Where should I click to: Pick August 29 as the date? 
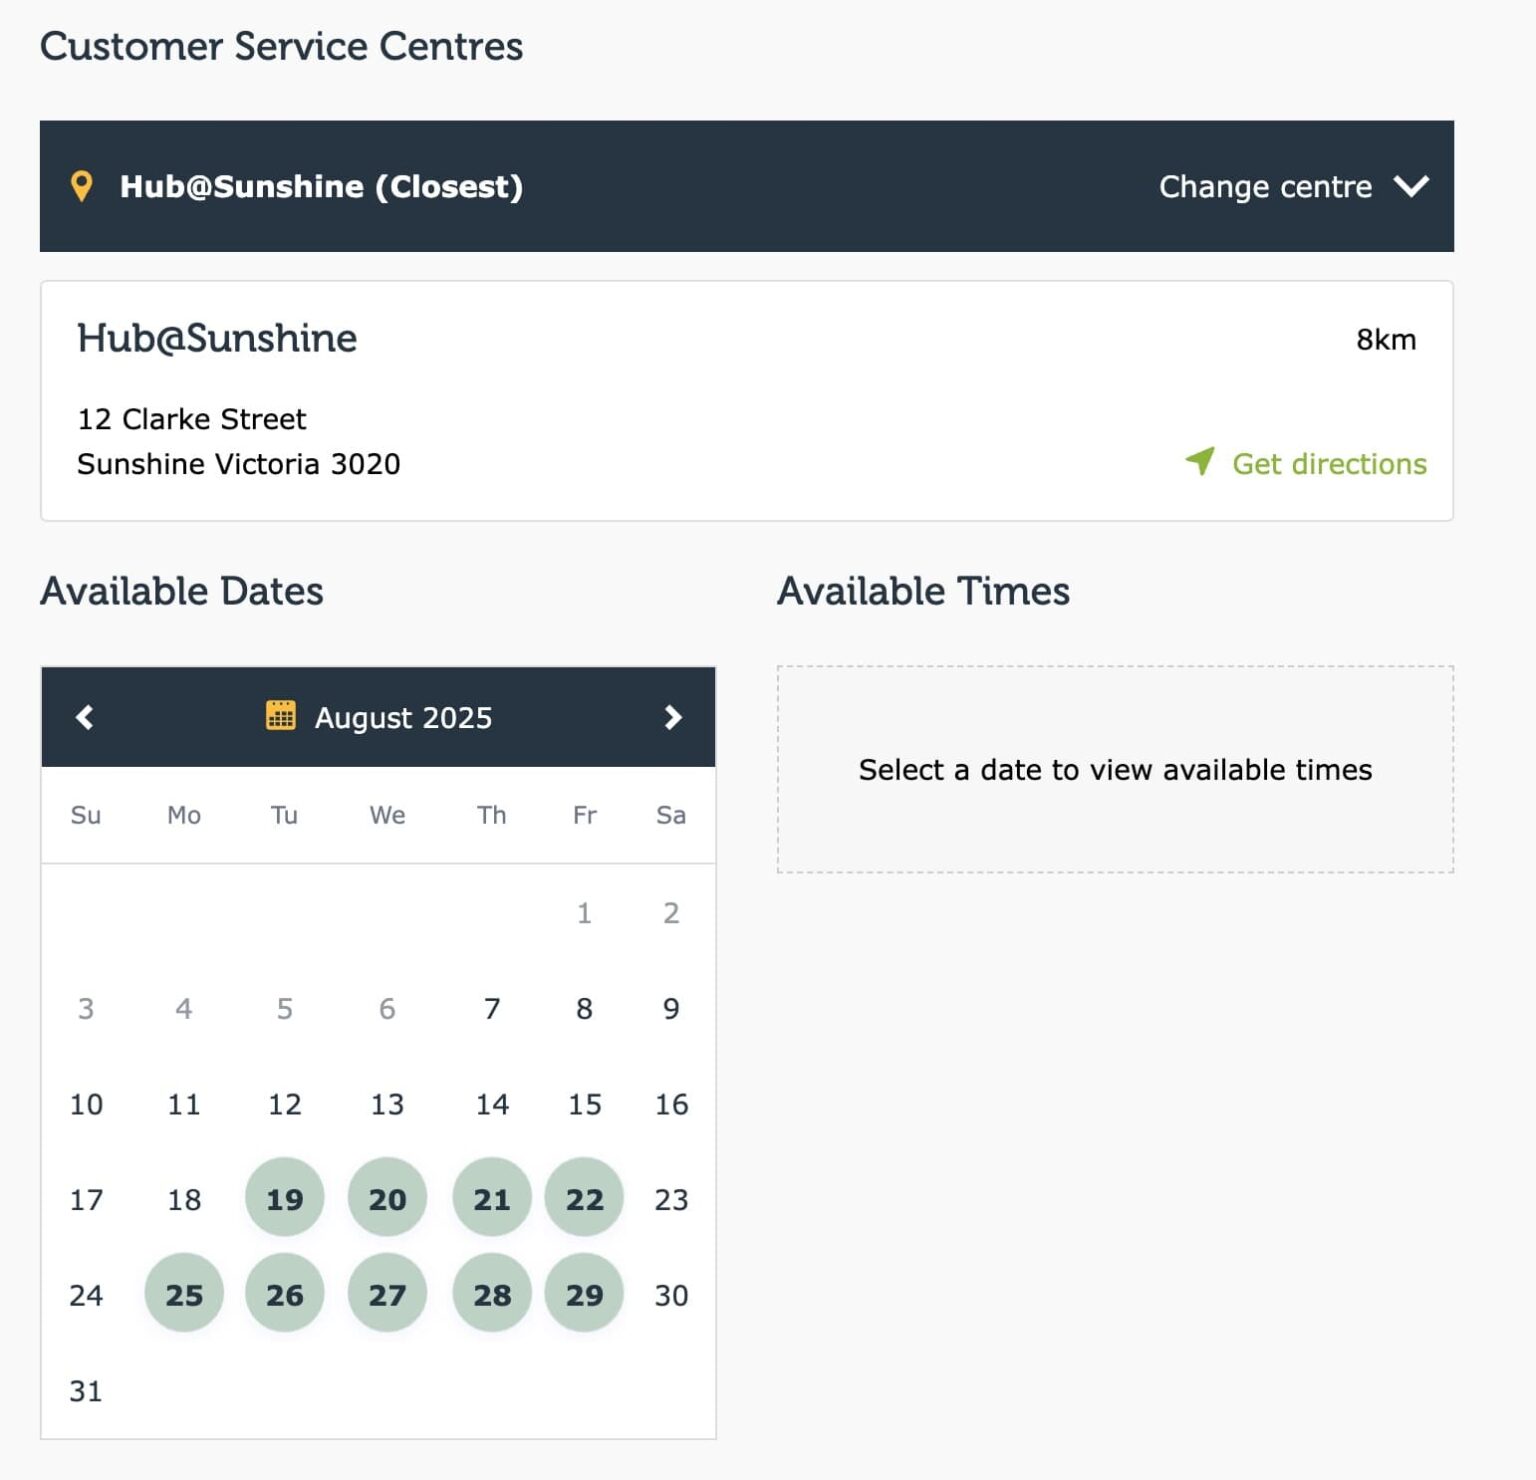[584, 1294]
